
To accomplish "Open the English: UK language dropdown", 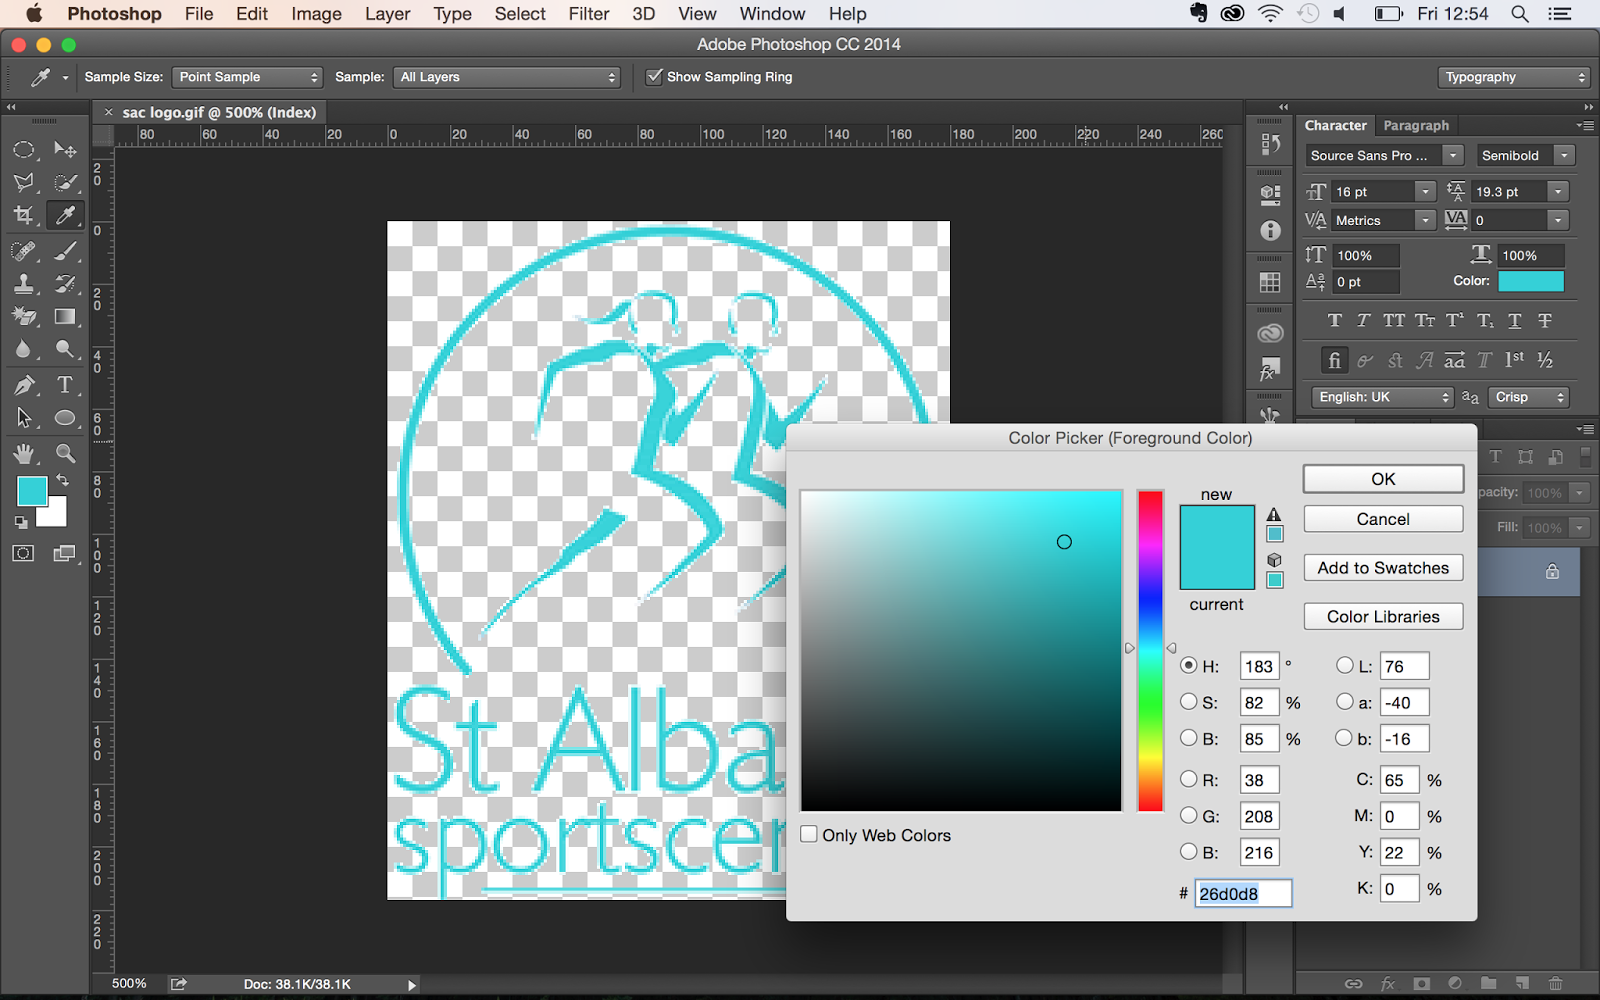I will [1382, 397].
